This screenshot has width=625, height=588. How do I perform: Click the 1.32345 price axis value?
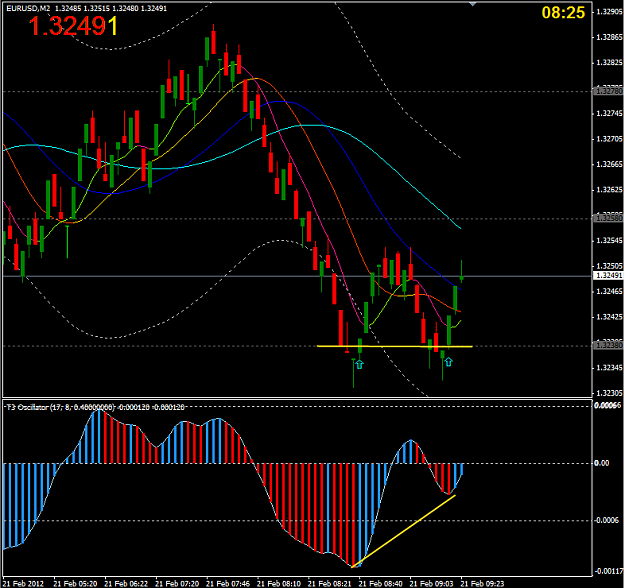(609, 368)
